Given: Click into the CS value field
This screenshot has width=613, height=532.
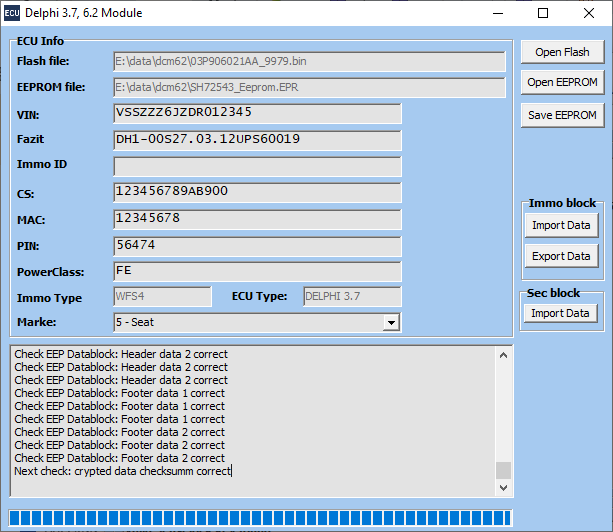Looking at the screenshot, I should coord(257,192).
